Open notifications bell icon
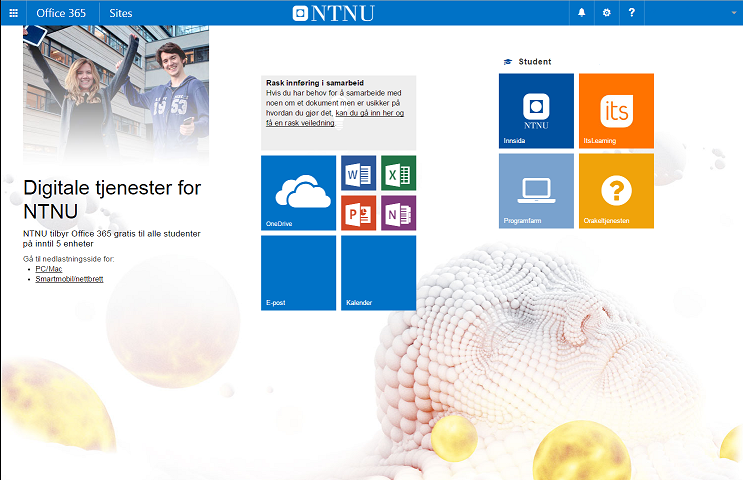This screenshot has width=743, height=480. pyautogui.click(x=581, y=13)
